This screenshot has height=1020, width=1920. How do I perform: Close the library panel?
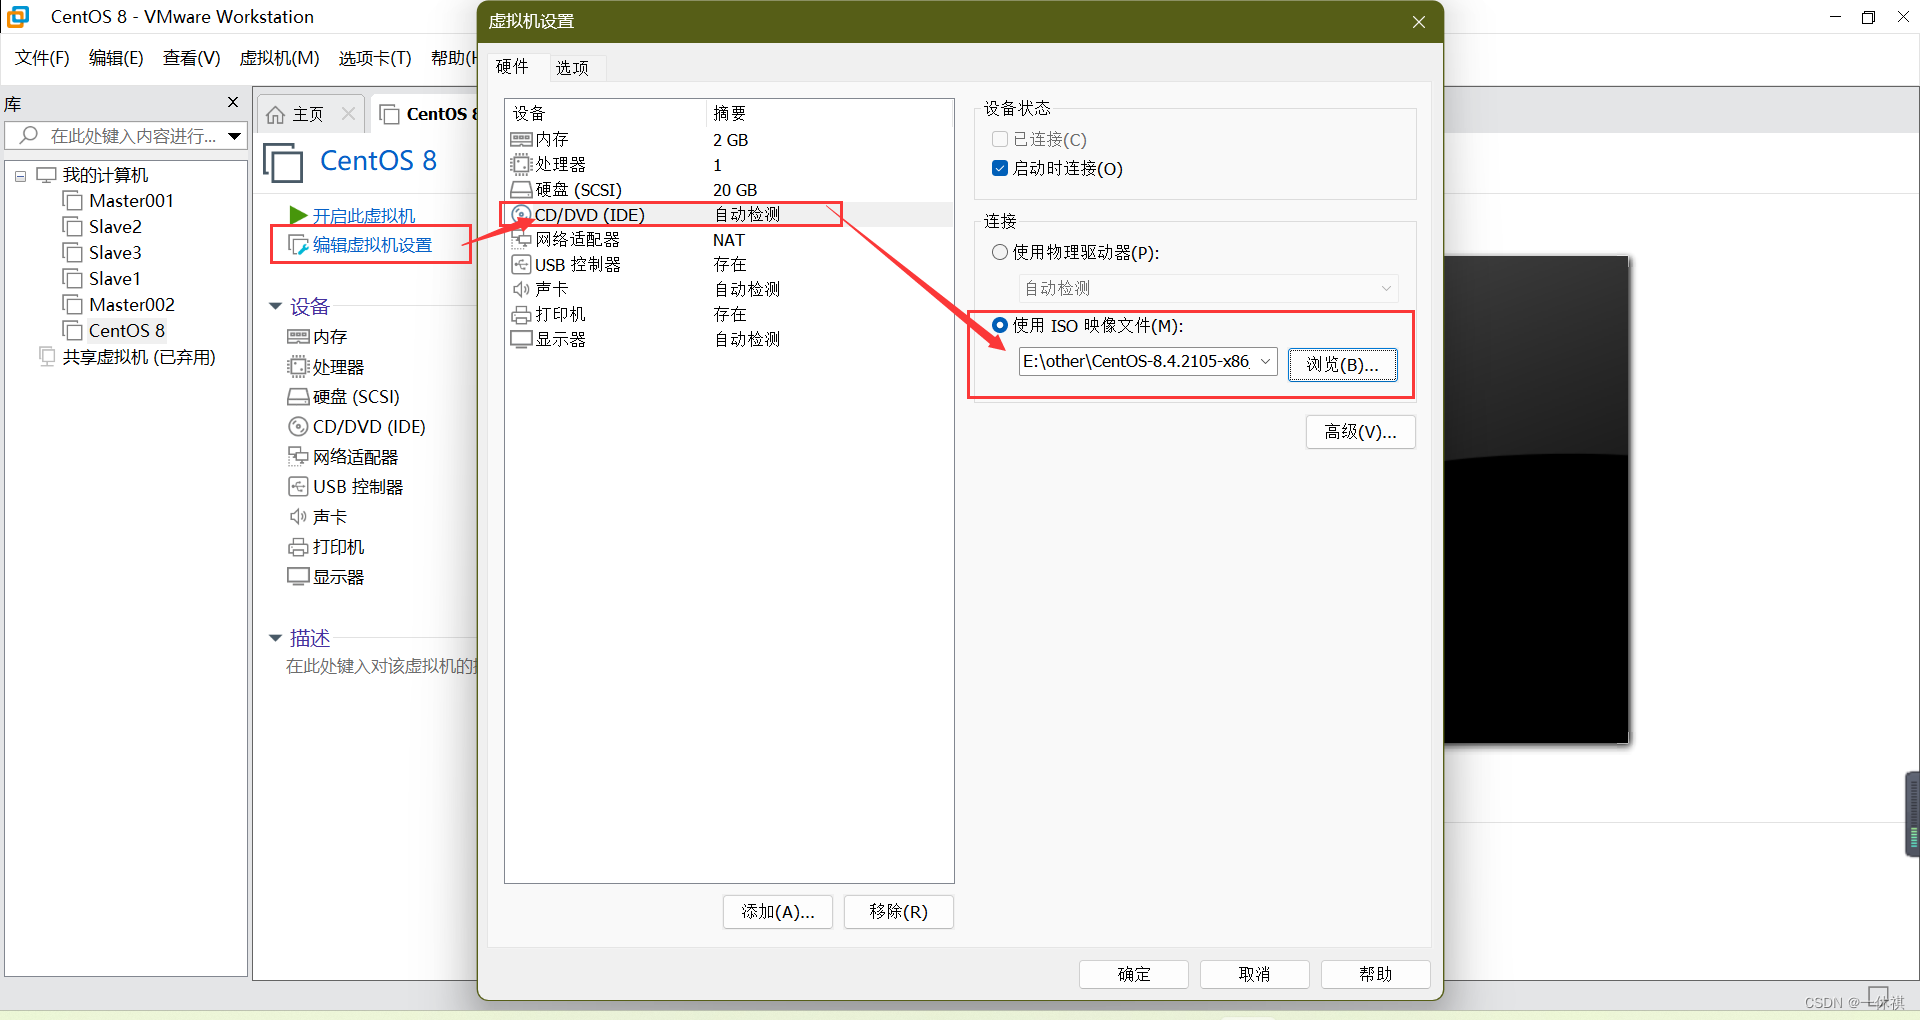(x=233, y=102)
